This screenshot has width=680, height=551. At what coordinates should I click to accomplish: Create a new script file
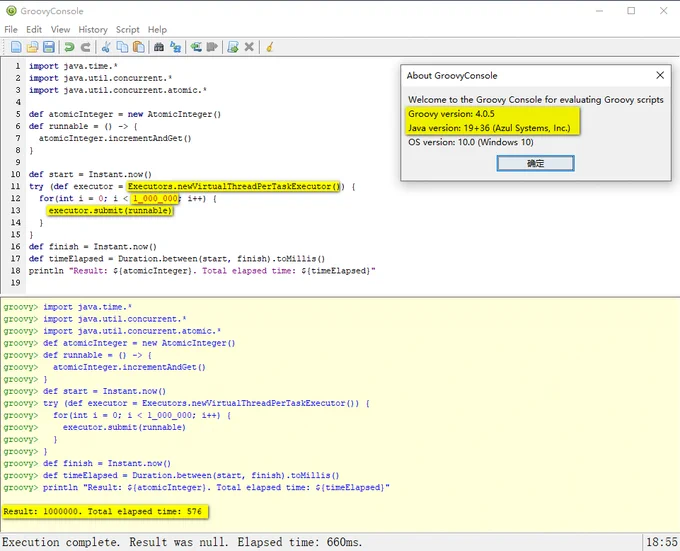16,47
